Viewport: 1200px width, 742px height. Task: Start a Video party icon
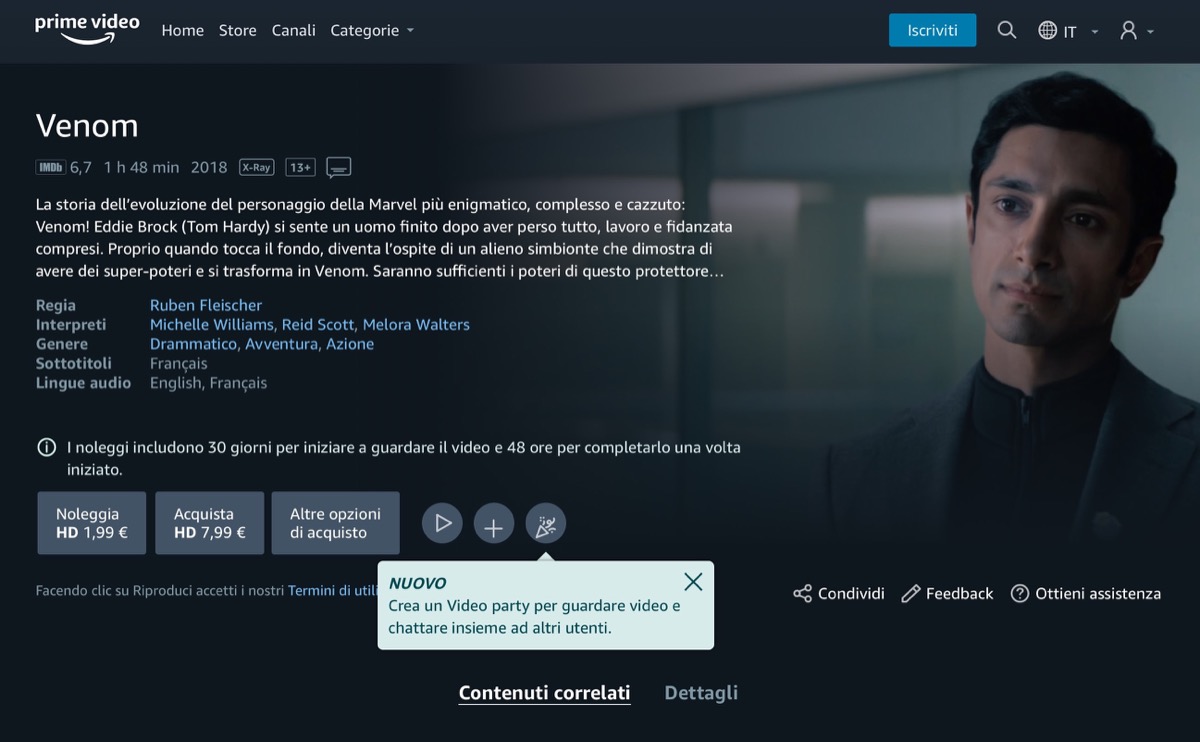(x=546, y=523)
